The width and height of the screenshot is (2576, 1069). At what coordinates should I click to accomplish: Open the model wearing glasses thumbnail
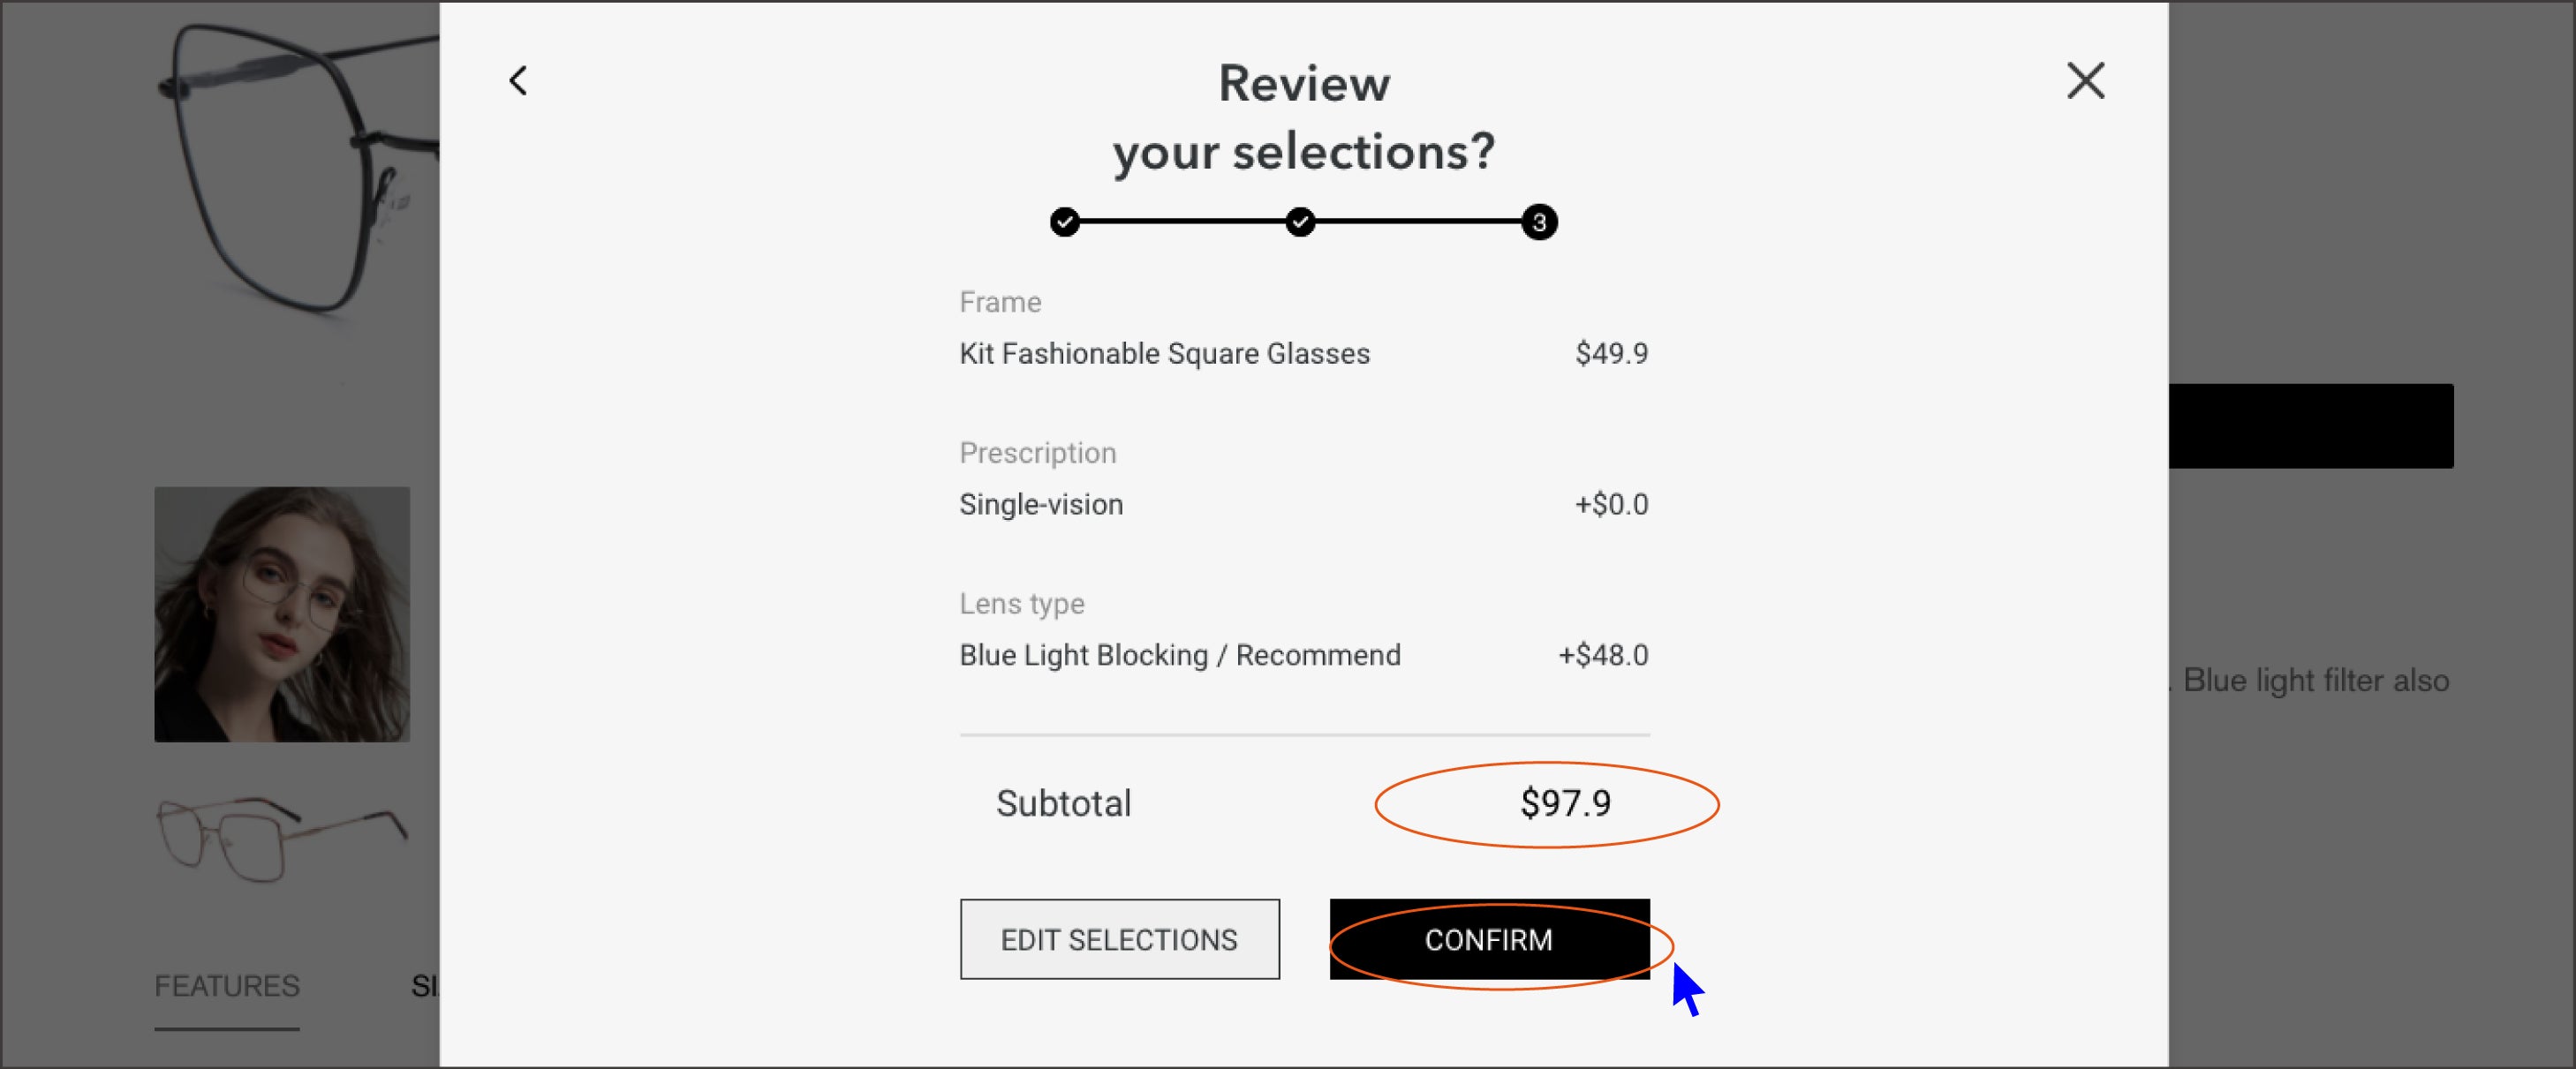(282, 614)
